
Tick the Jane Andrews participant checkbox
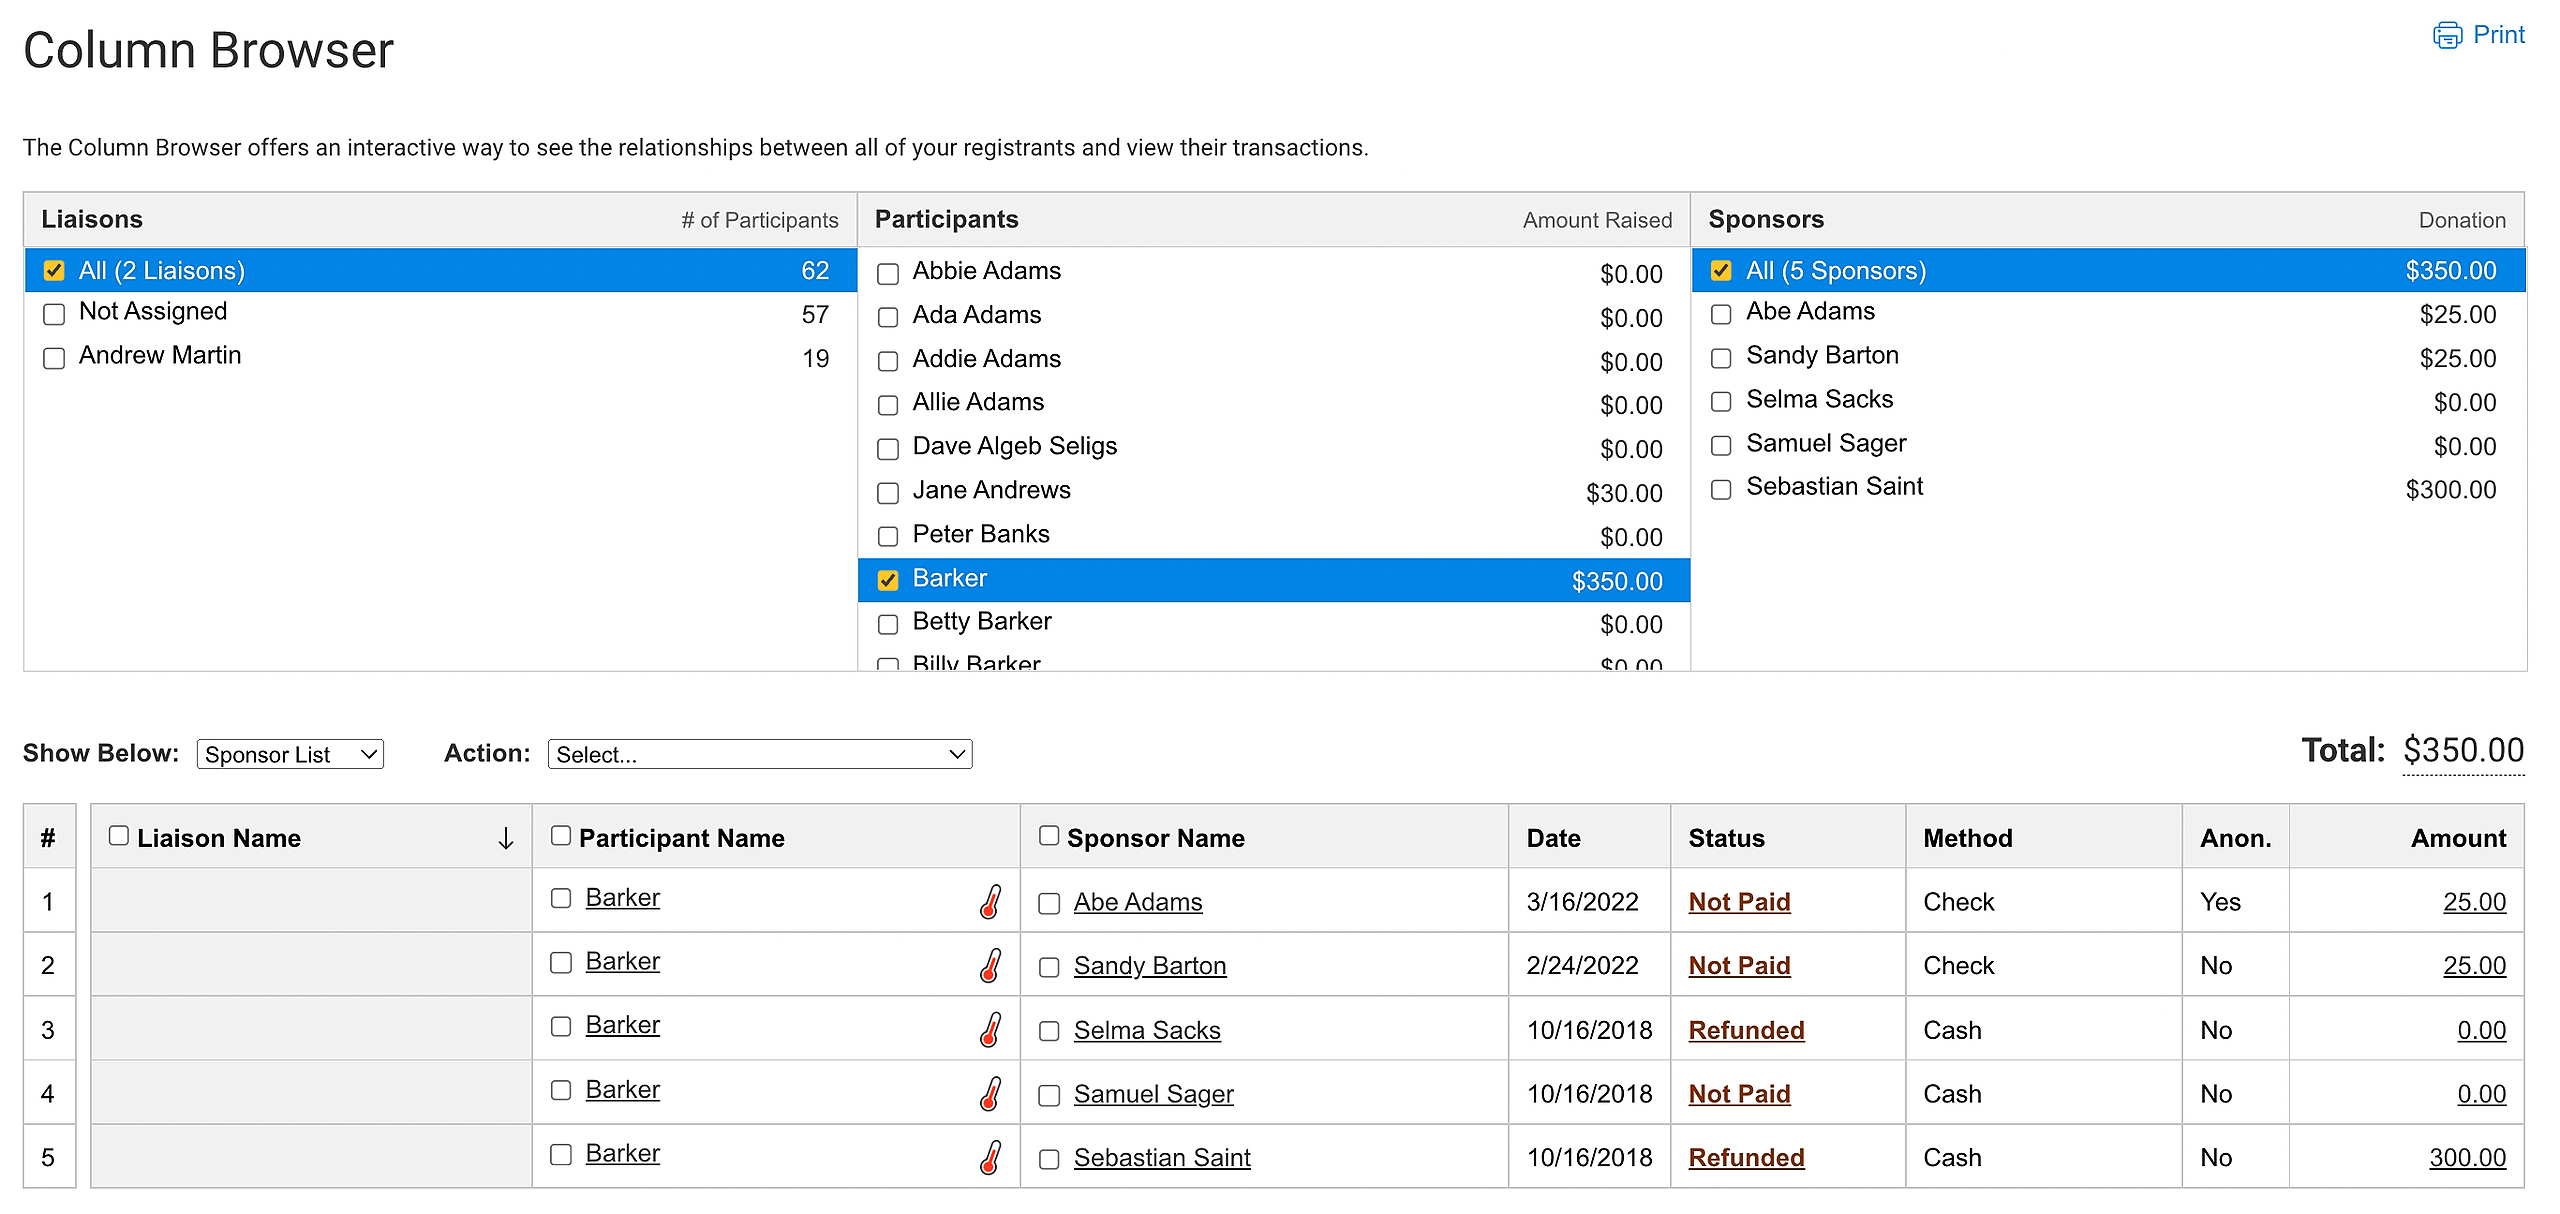888,493
